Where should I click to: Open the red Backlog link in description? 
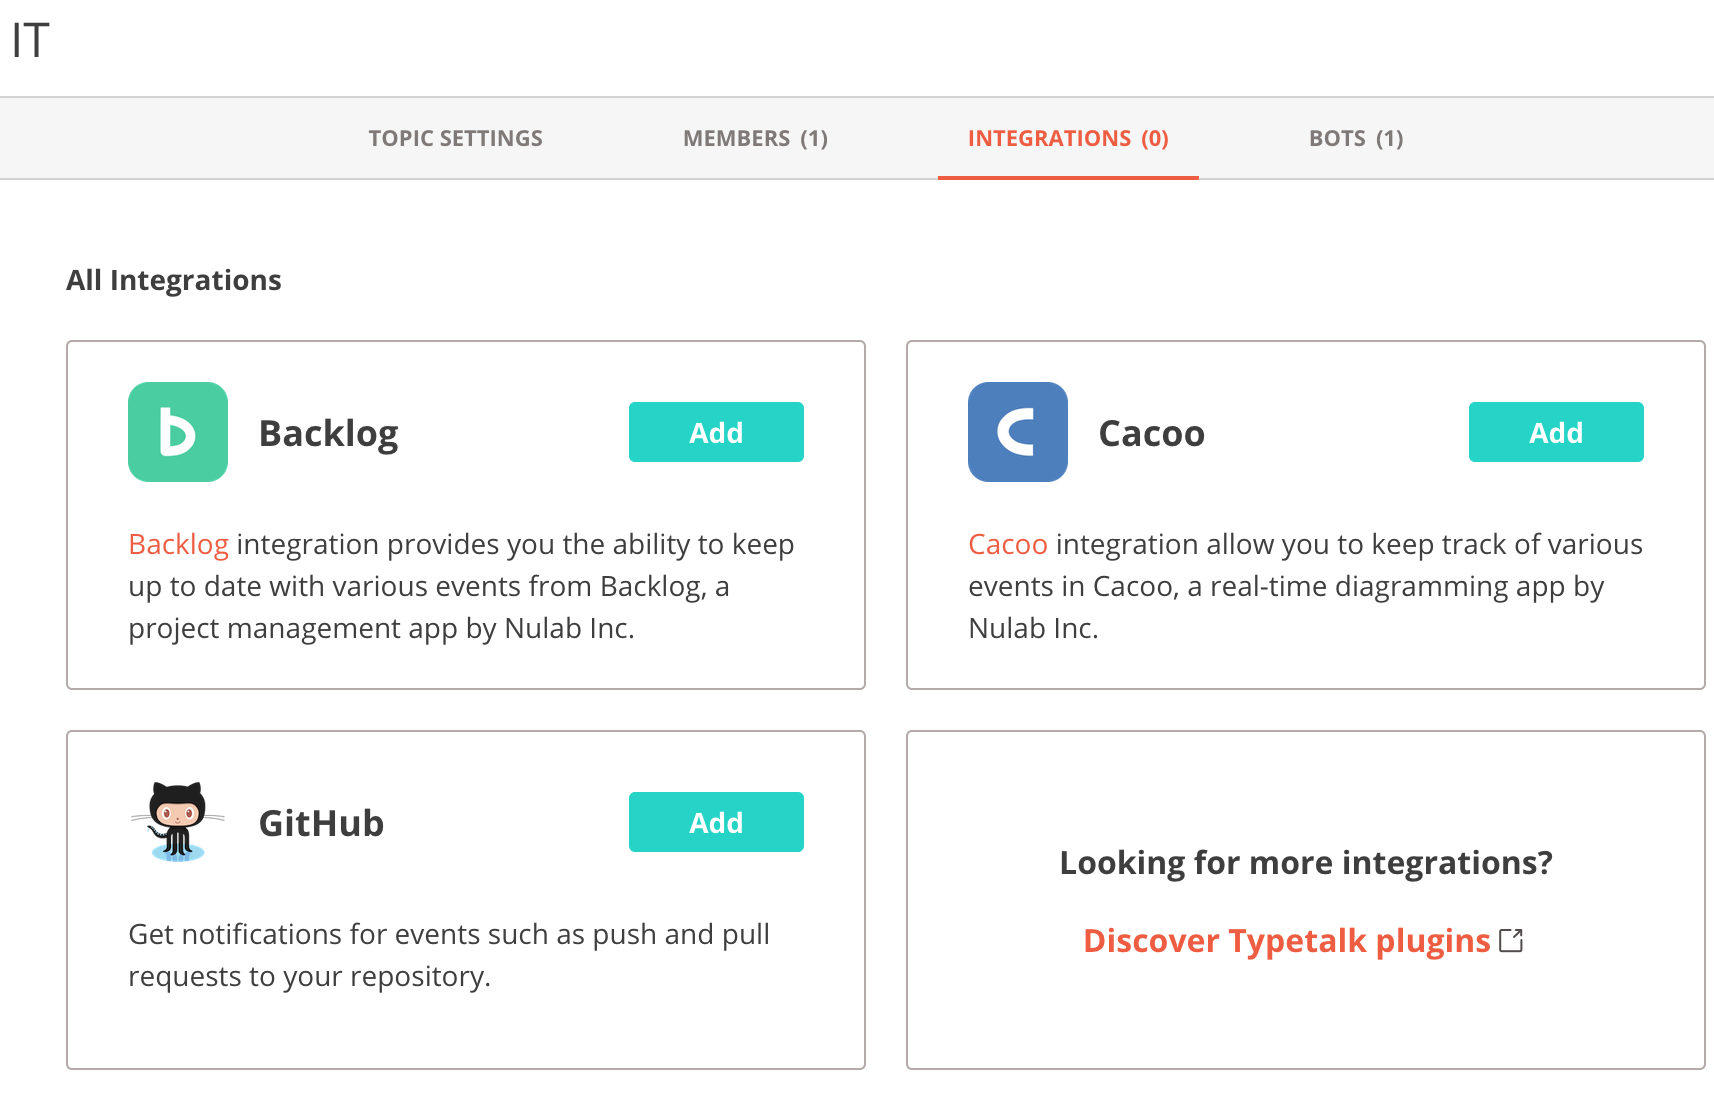[179, 544]
